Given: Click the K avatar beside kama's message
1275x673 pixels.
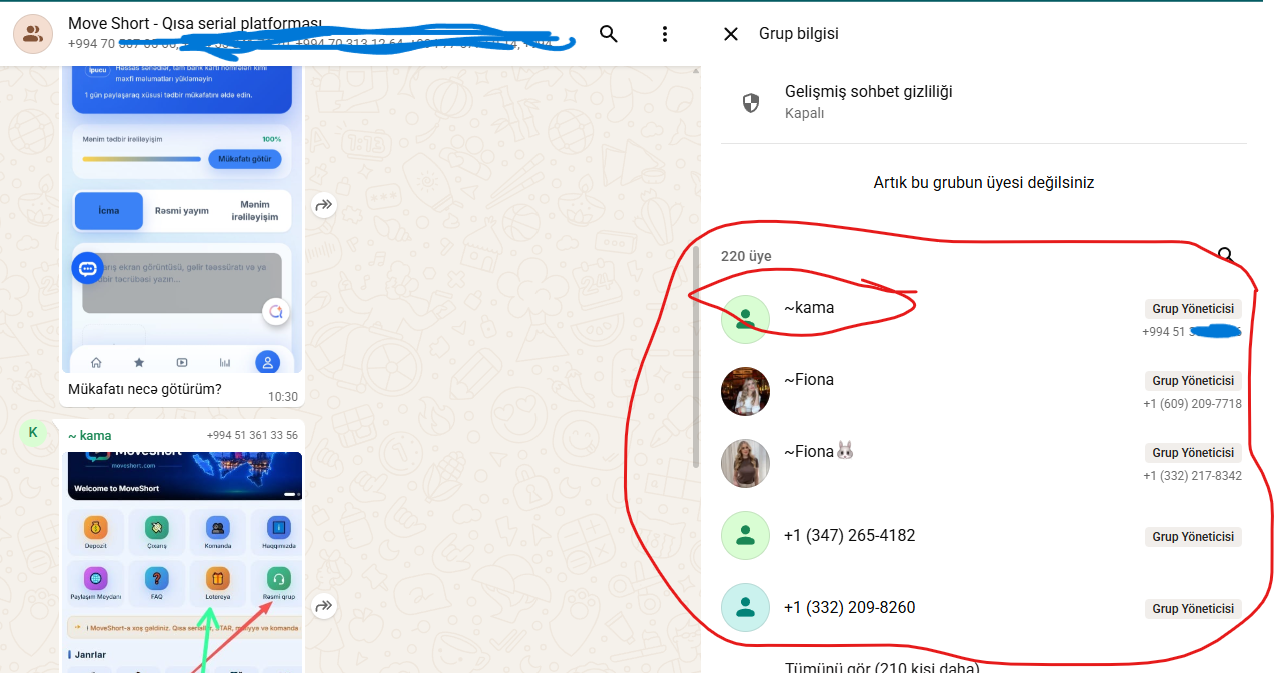Looking at the screenshot, I should coord(33,432).
